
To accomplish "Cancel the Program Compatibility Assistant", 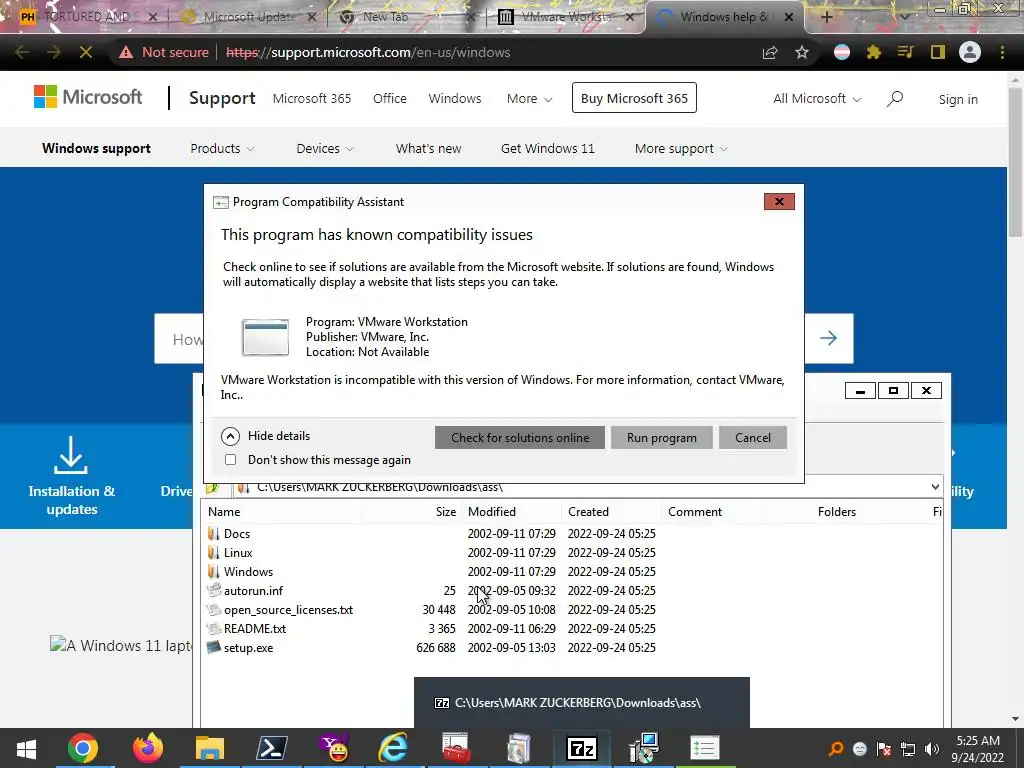I will [752, 438].
